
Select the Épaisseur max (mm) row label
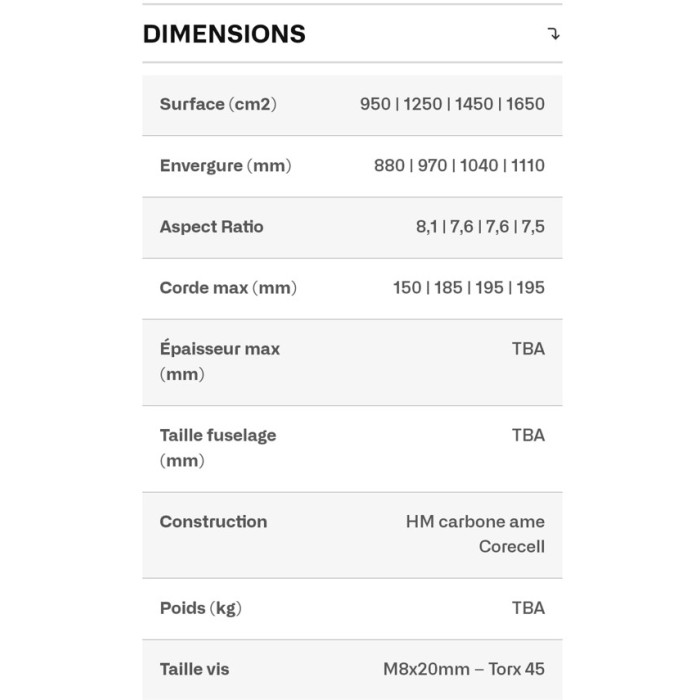pyautogui.click(x=220, y=361)
